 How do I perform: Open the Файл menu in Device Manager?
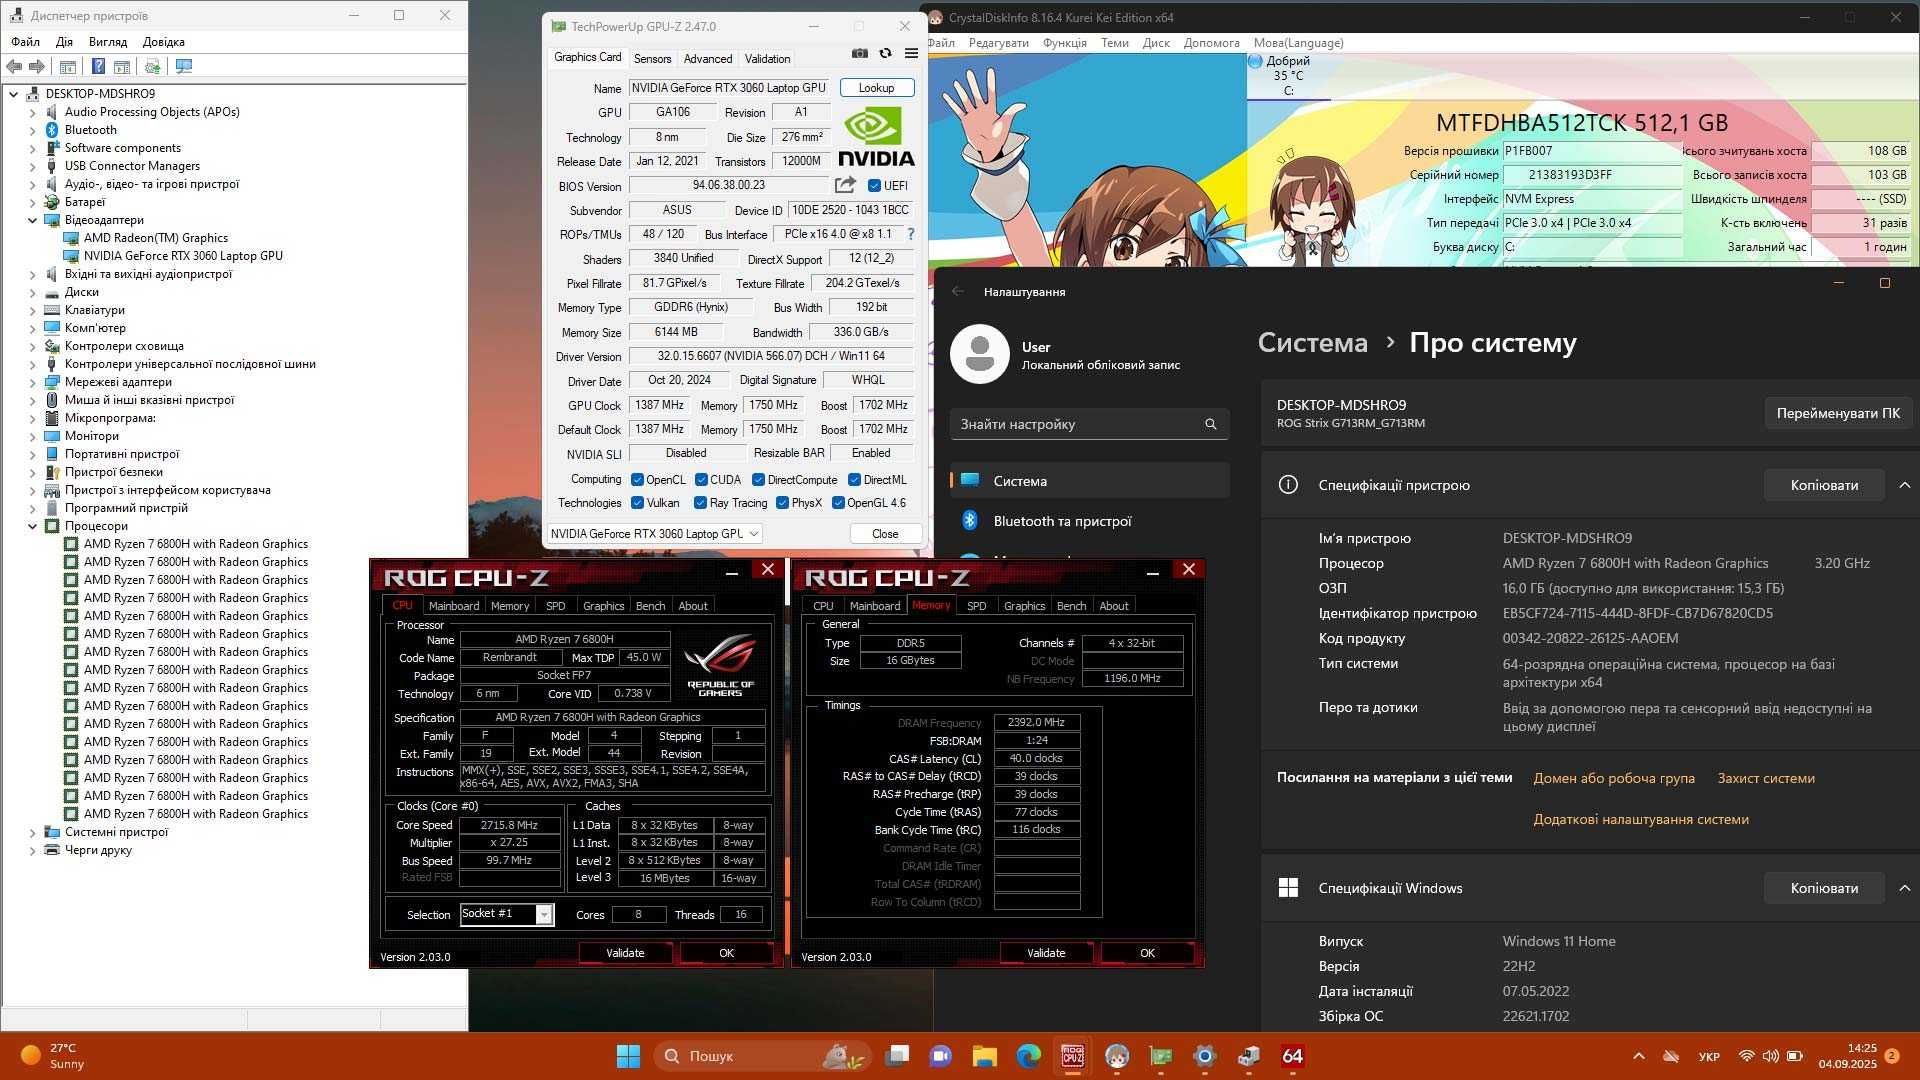pyautogui.click(x=25, y=42)
